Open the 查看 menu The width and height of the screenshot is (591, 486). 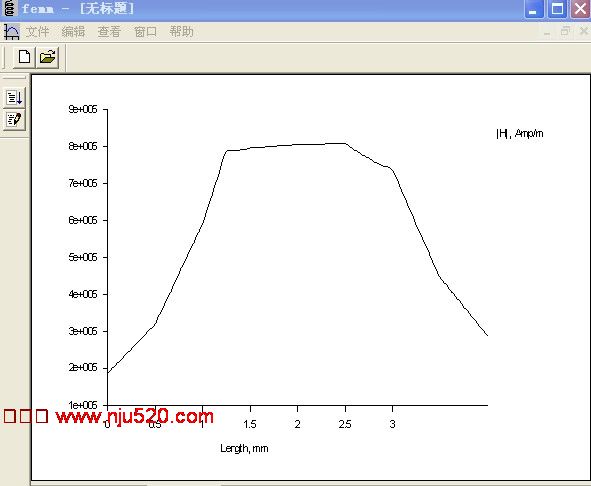click(x=109, y=32)
